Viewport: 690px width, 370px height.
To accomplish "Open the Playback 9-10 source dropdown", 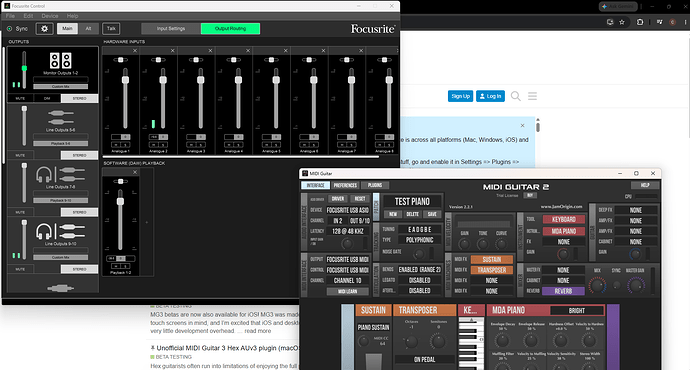I will [61, 200].
